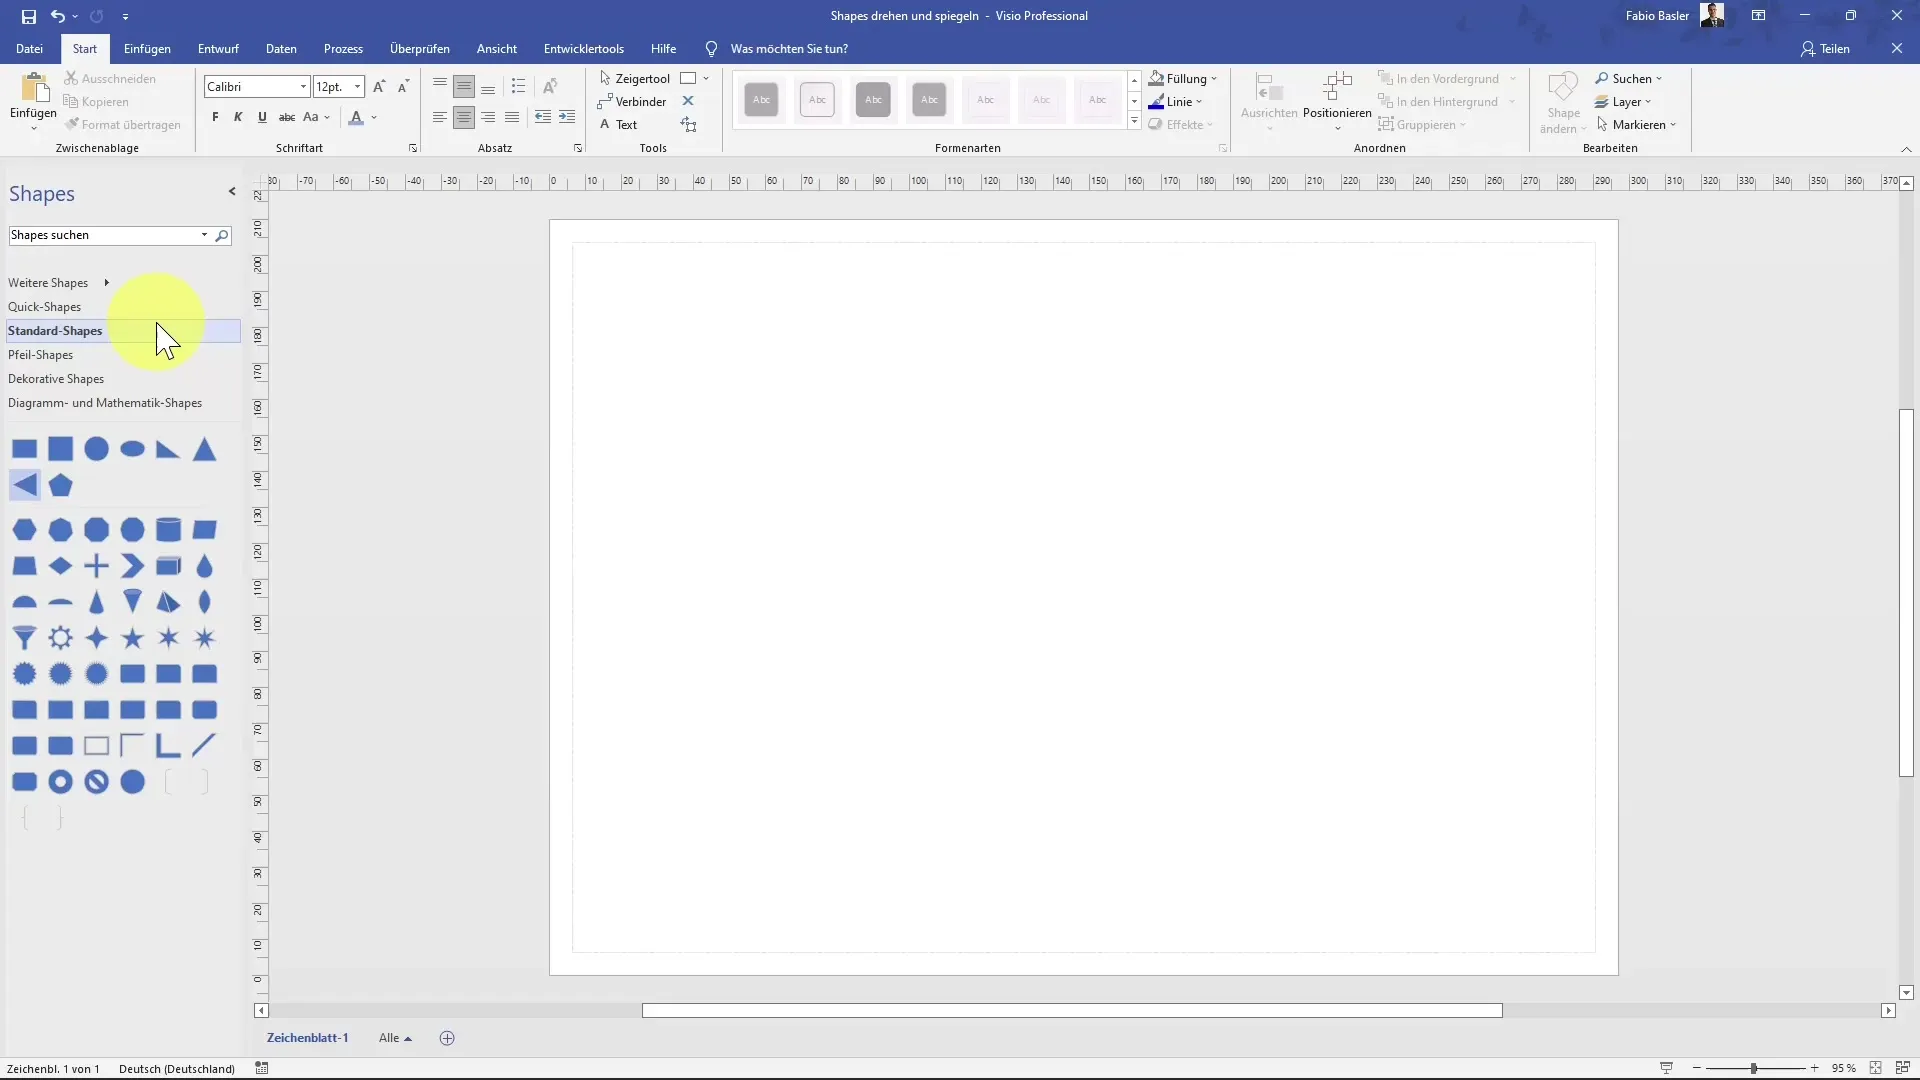The width and height of the screenshot is (1920, 1080).
Task: Open the Dekorative Shapes stencil
Action: click(56, 379)
